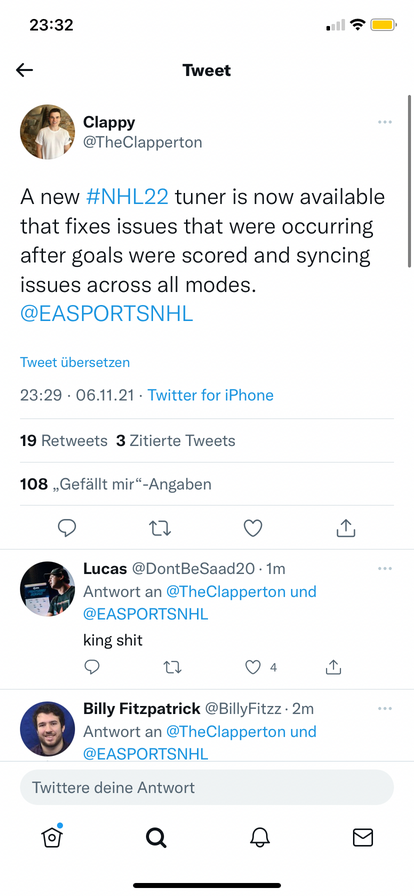The height and width of the screenshot is (896, 414).
Task: Open more options on Billy Fitzpatrick's reply
Action: [385, 708]
